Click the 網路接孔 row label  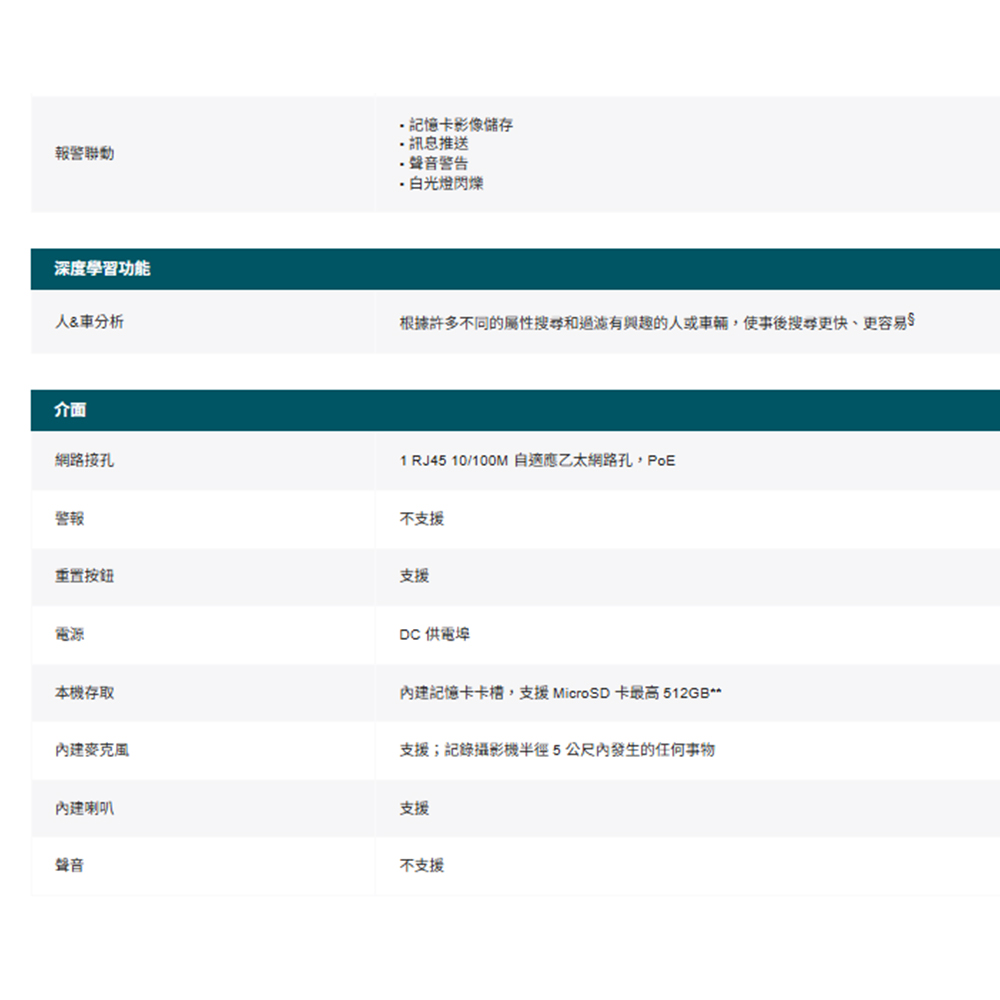[84, 461]
